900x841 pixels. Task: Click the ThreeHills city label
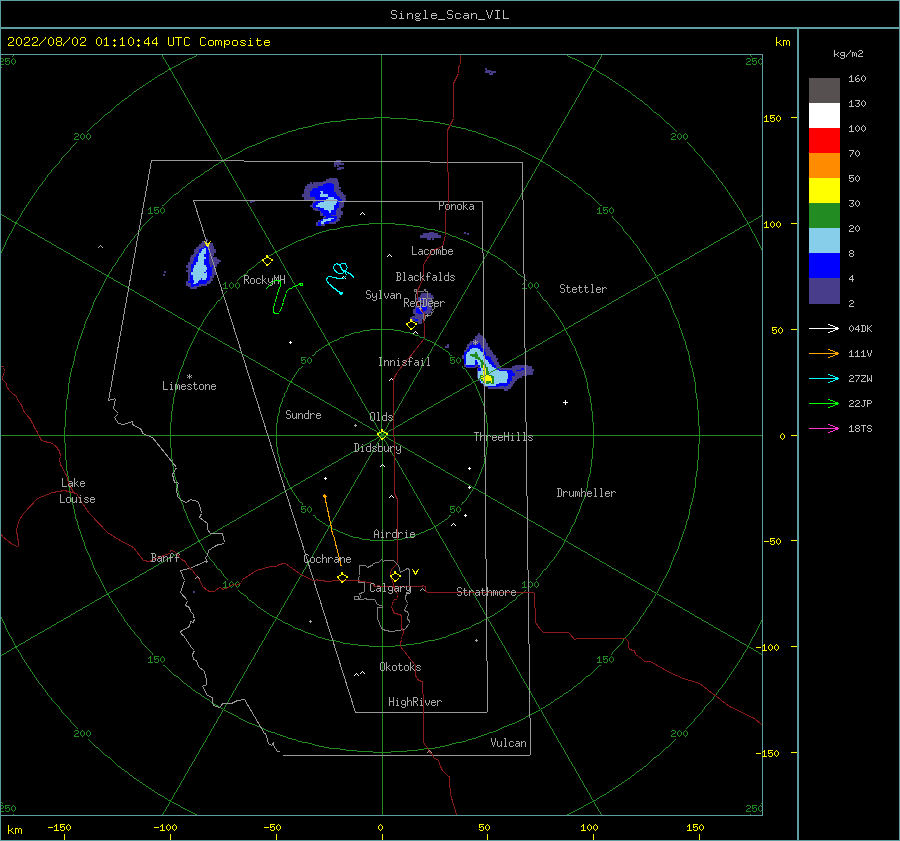503,437
